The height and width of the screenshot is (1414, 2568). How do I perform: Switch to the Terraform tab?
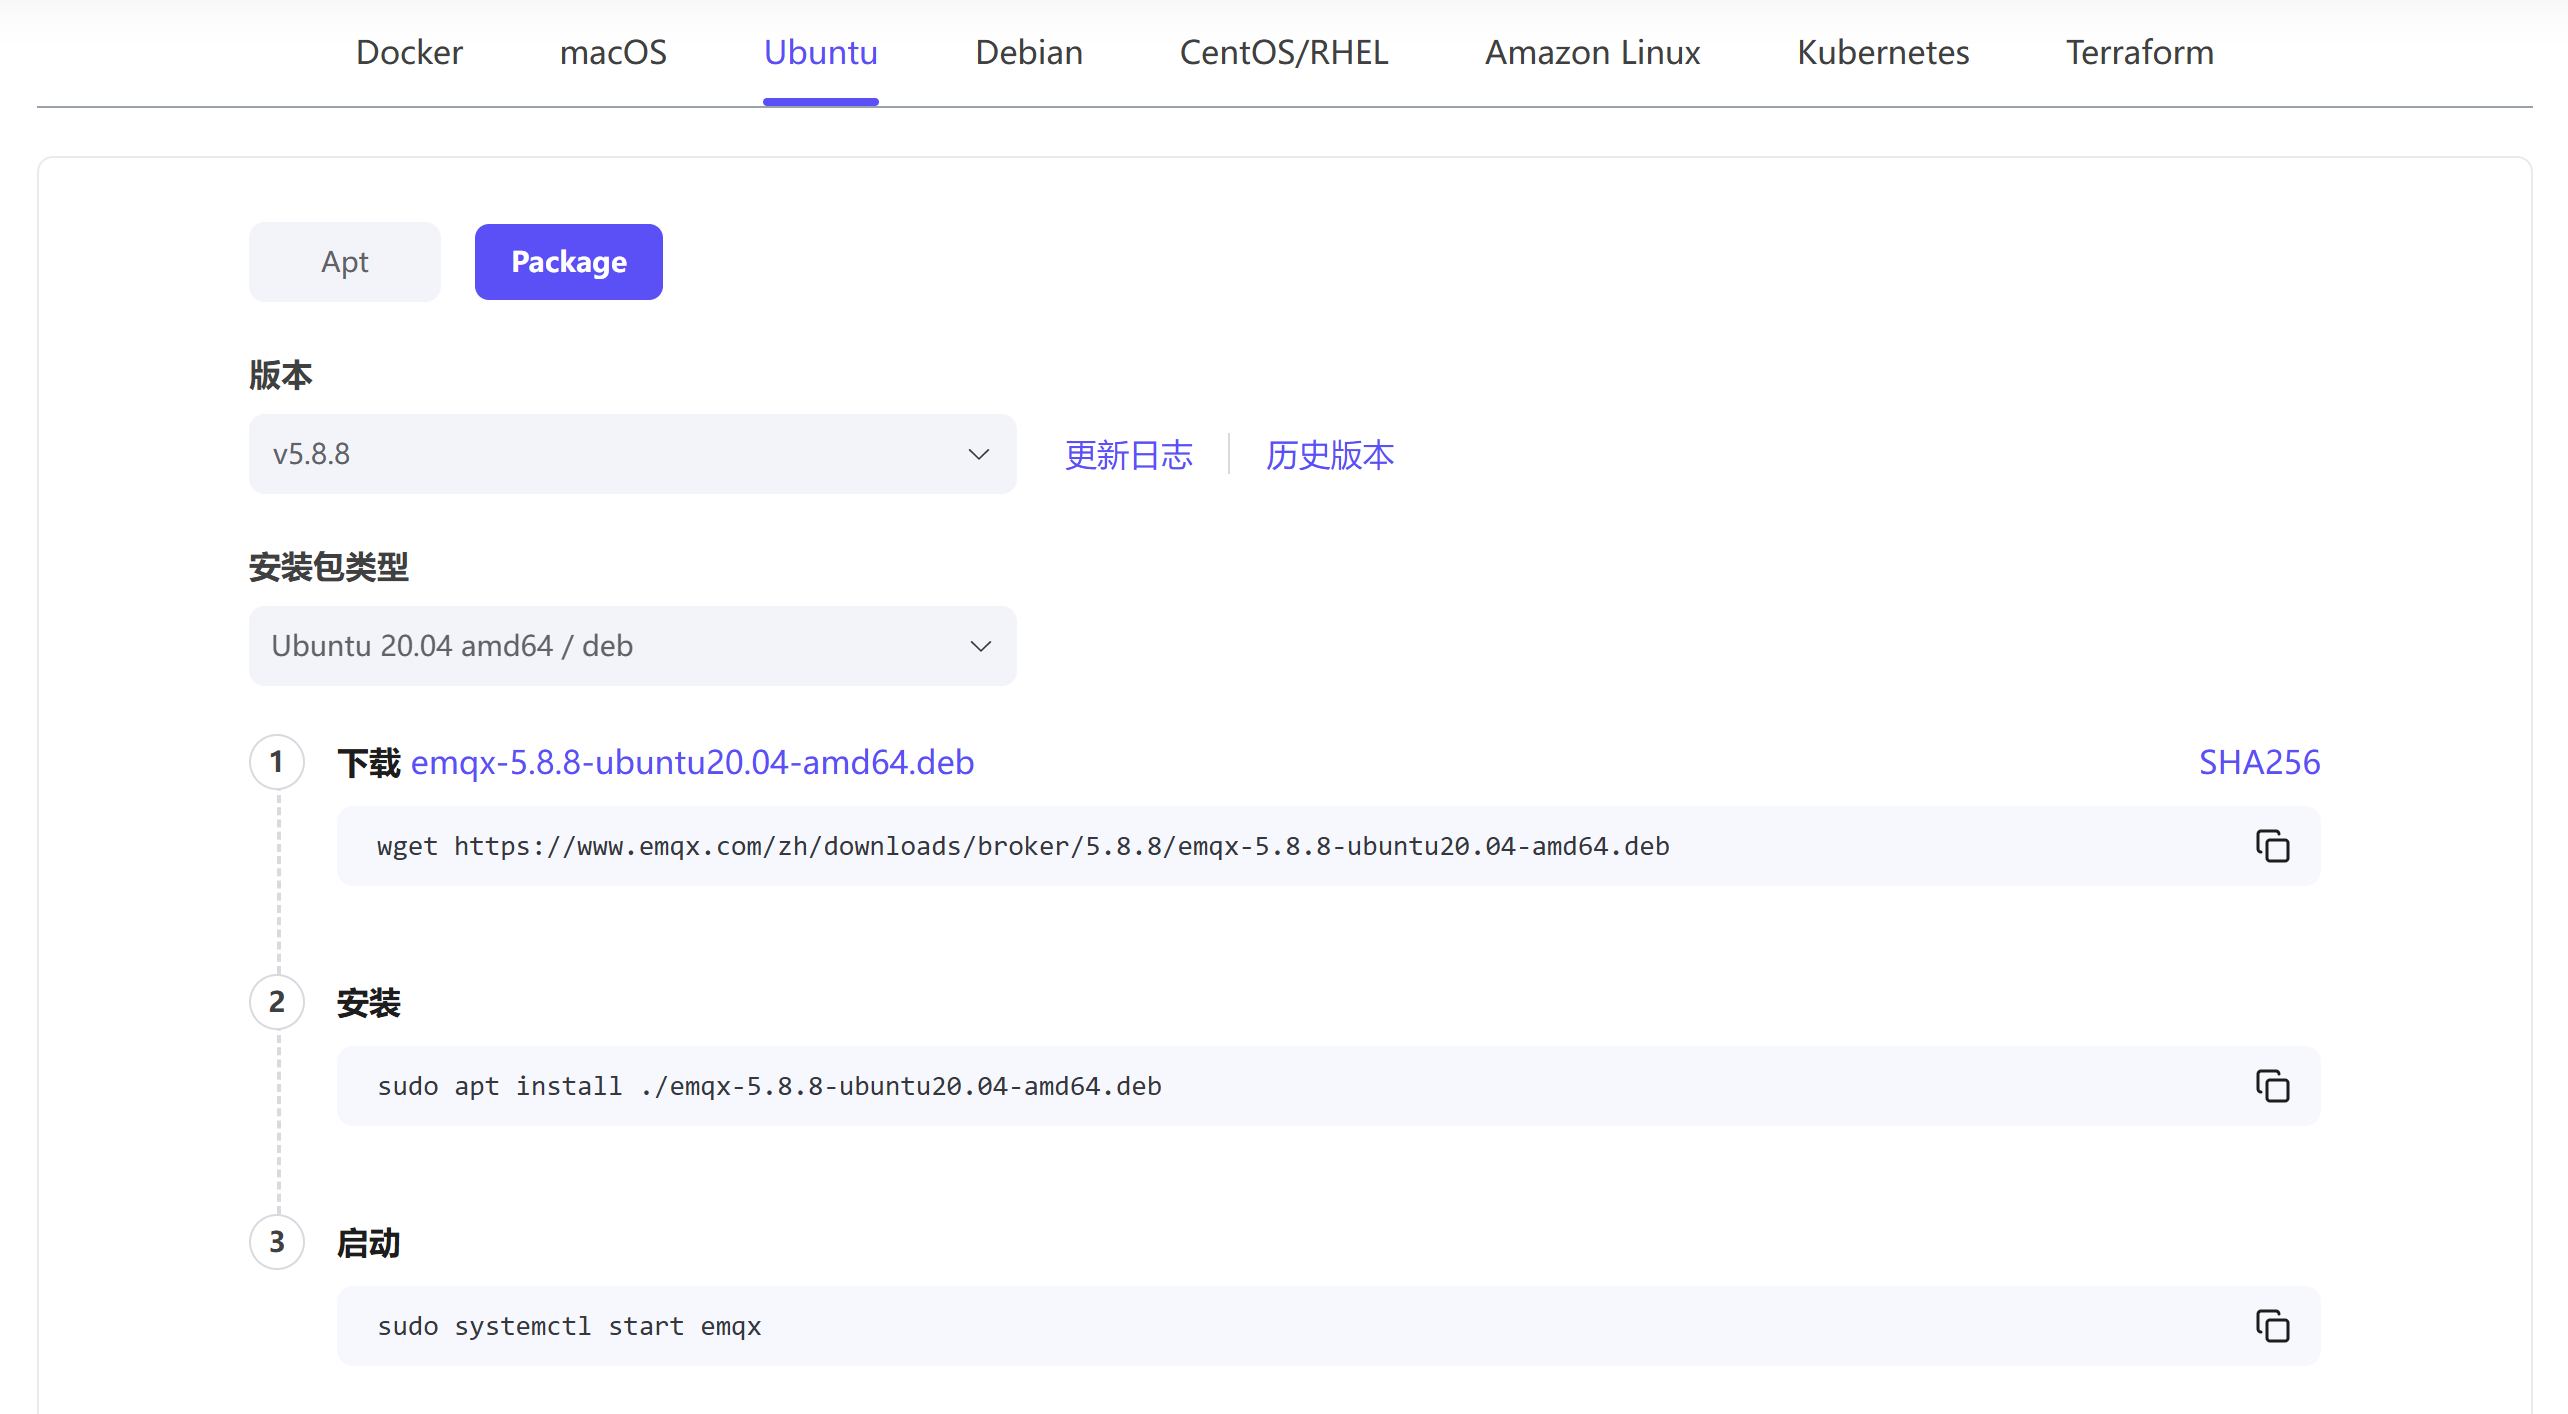coord(2139,52)
